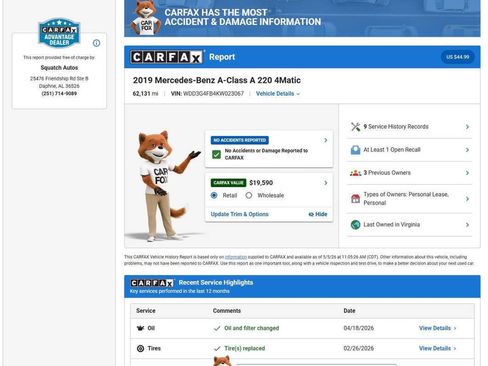
Task: Click the US $44.99 price button
Action: (458, 57)
